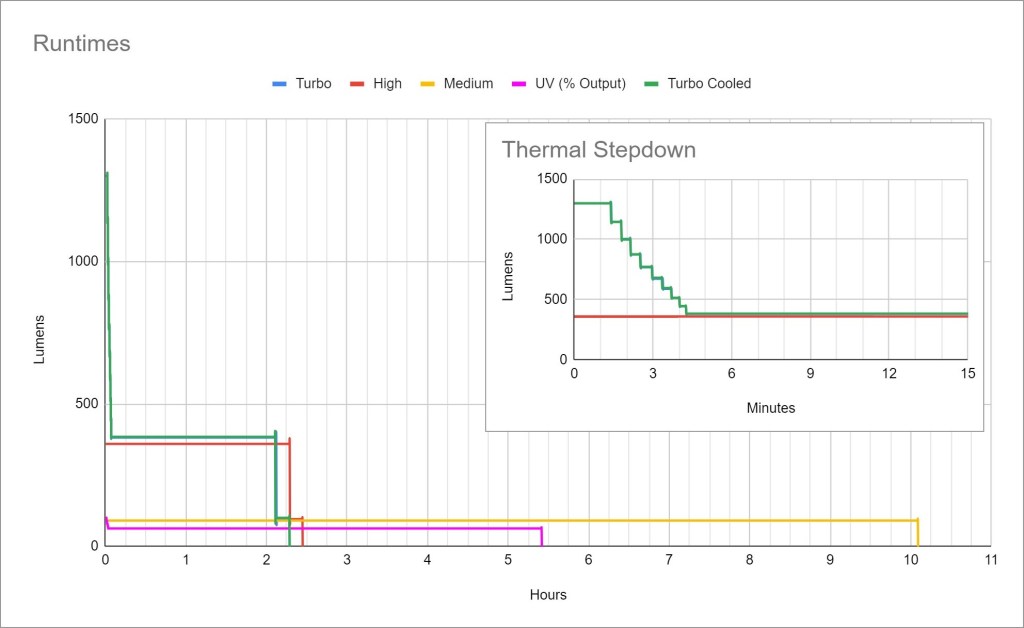This screenshot has height=628, width=1024.
Task: Click the 8 tick on the Hours axis
Action: [x=749, y=561]
